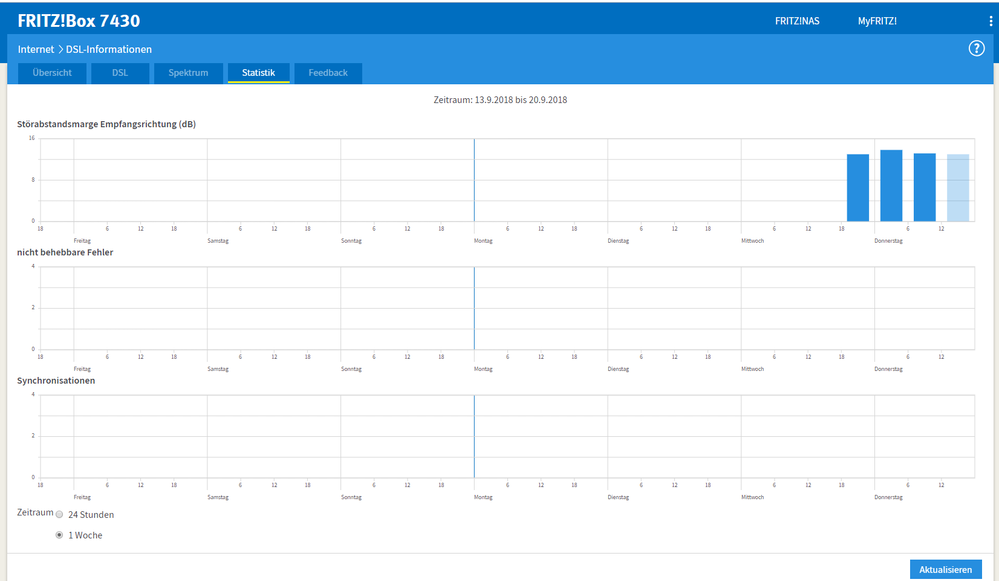Click the Zeitraum date range text
The image size is (999, 581).
point(500,100)
